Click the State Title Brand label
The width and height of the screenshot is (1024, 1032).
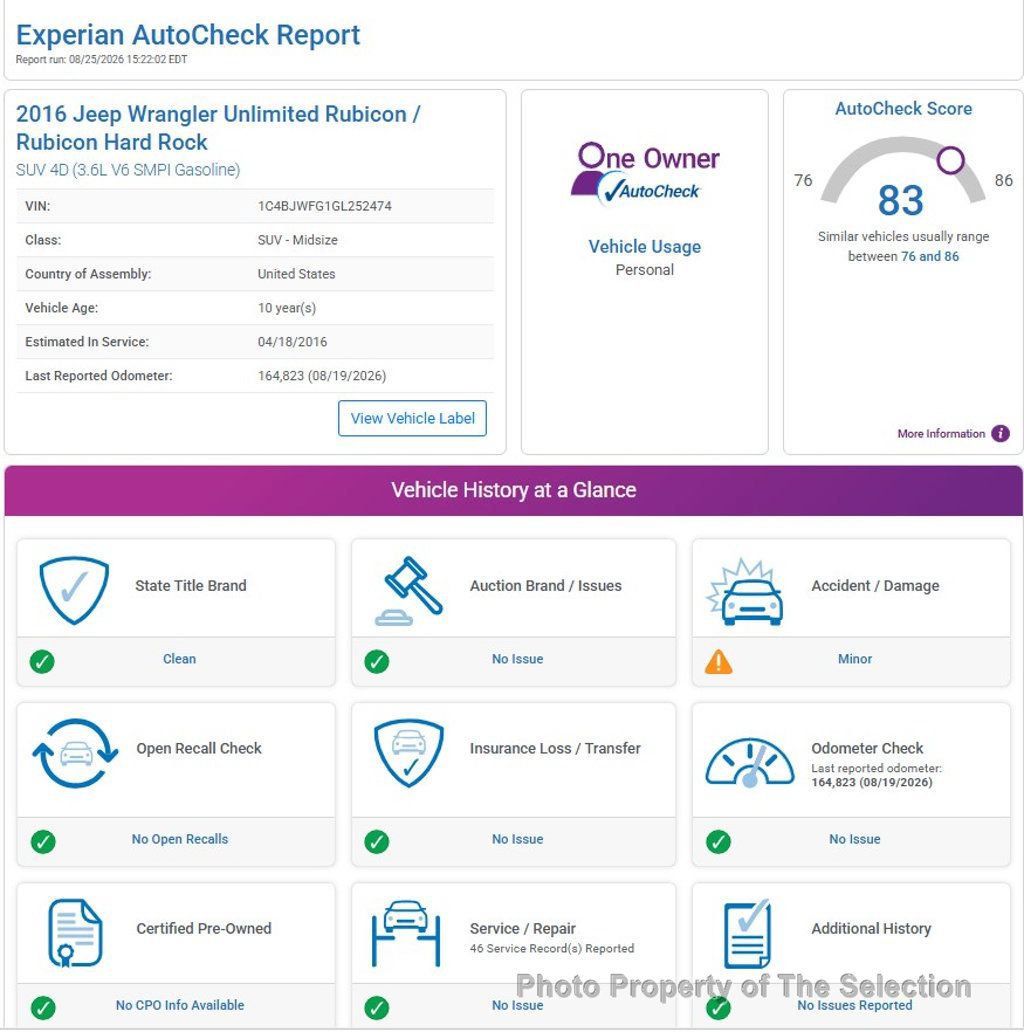click(x=191, y=586)
